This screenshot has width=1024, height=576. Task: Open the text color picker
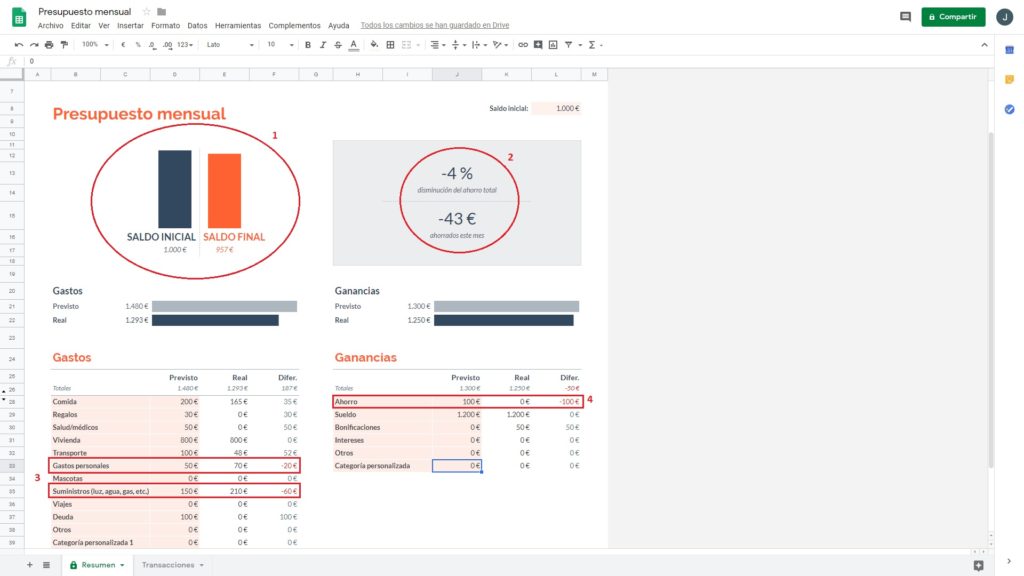(354, 45)
